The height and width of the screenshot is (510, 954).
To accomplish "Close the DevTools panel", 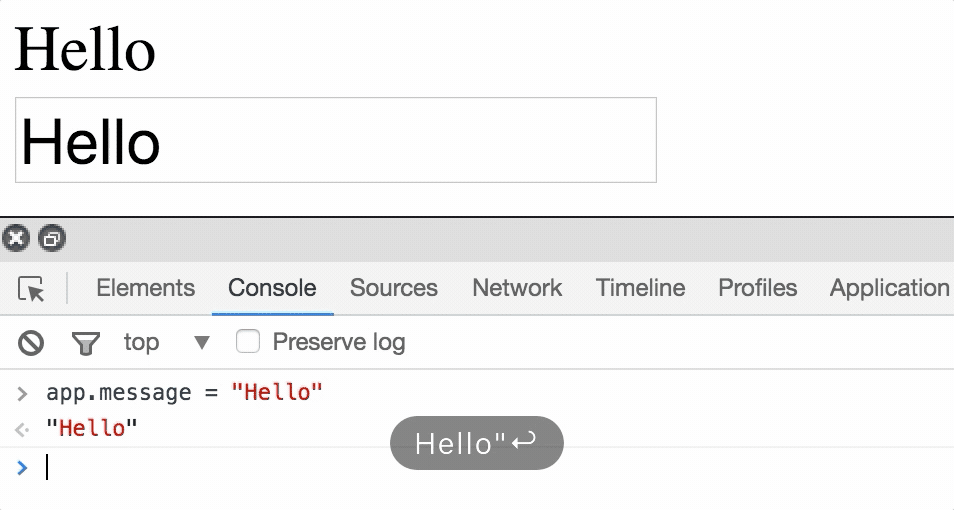I will pos(16,238).
